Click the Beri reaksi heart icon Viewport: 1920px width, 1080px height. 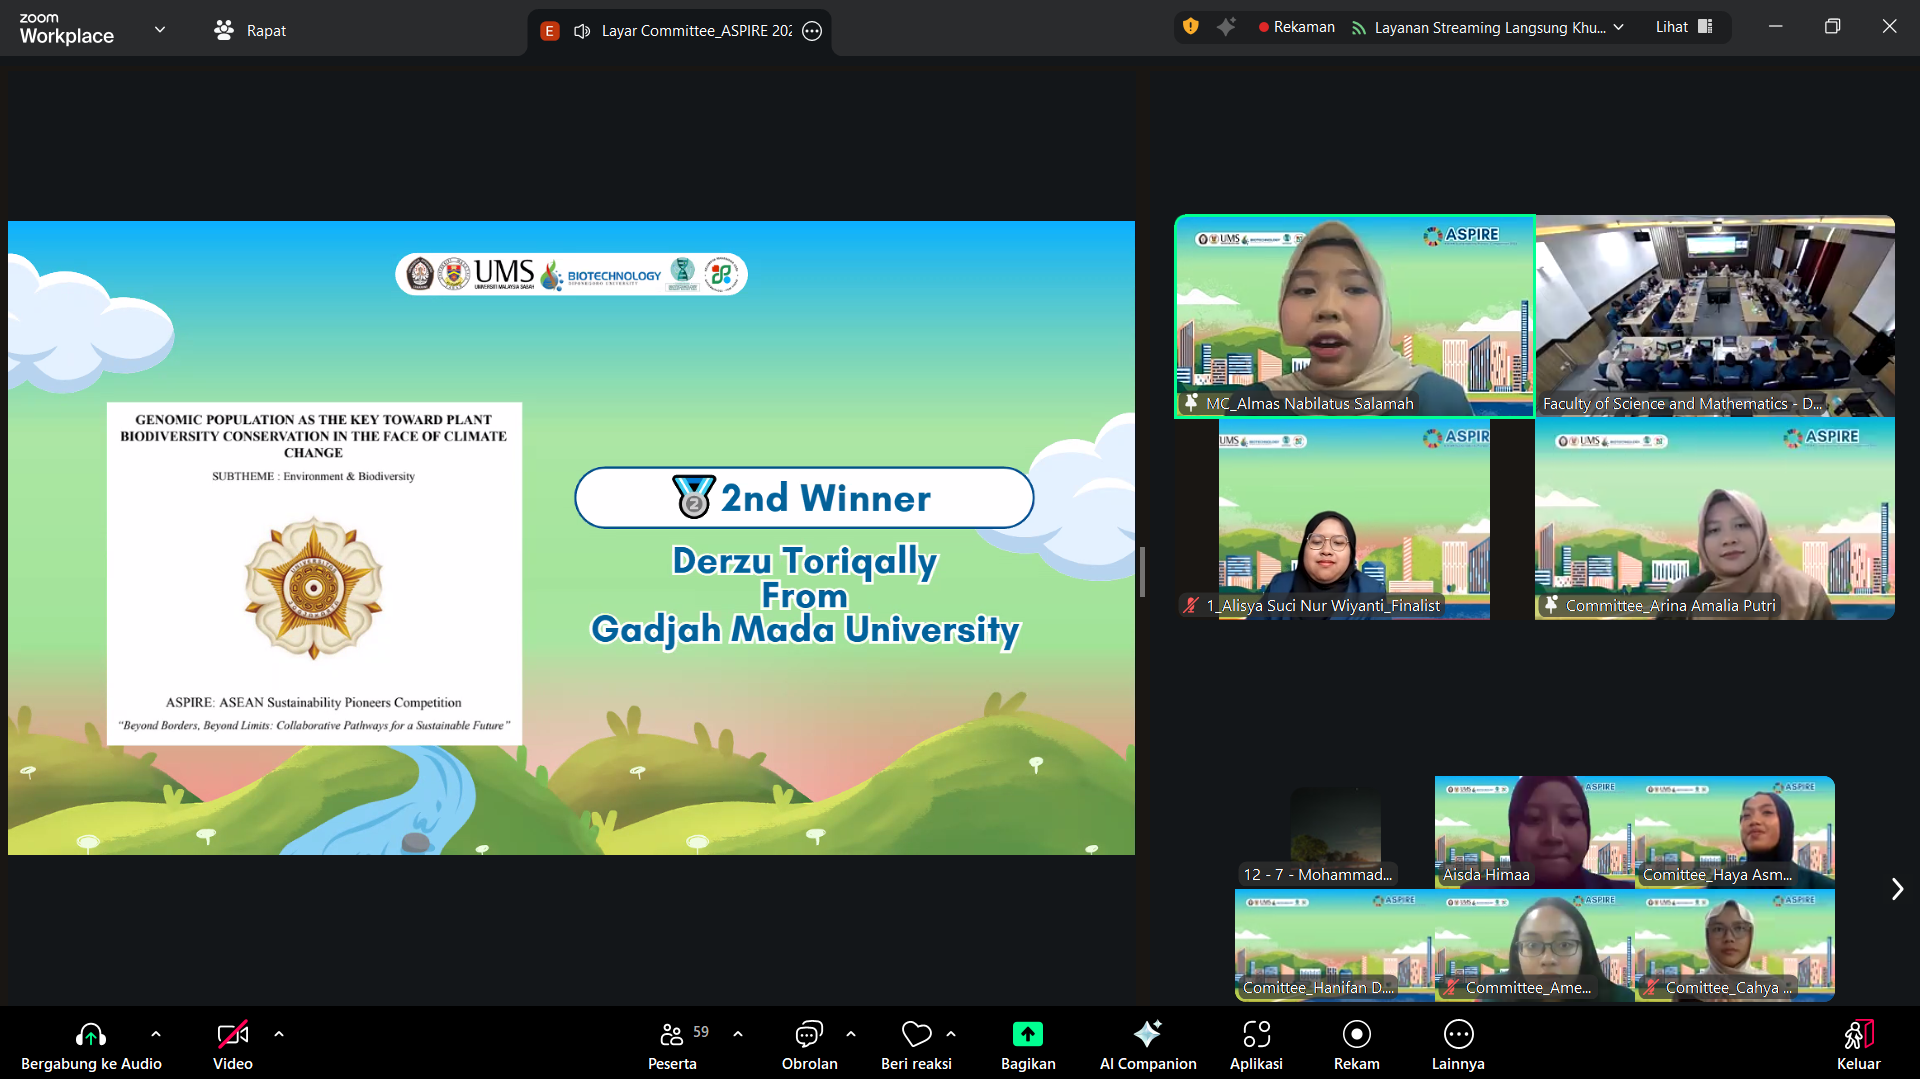point(916,1034)
